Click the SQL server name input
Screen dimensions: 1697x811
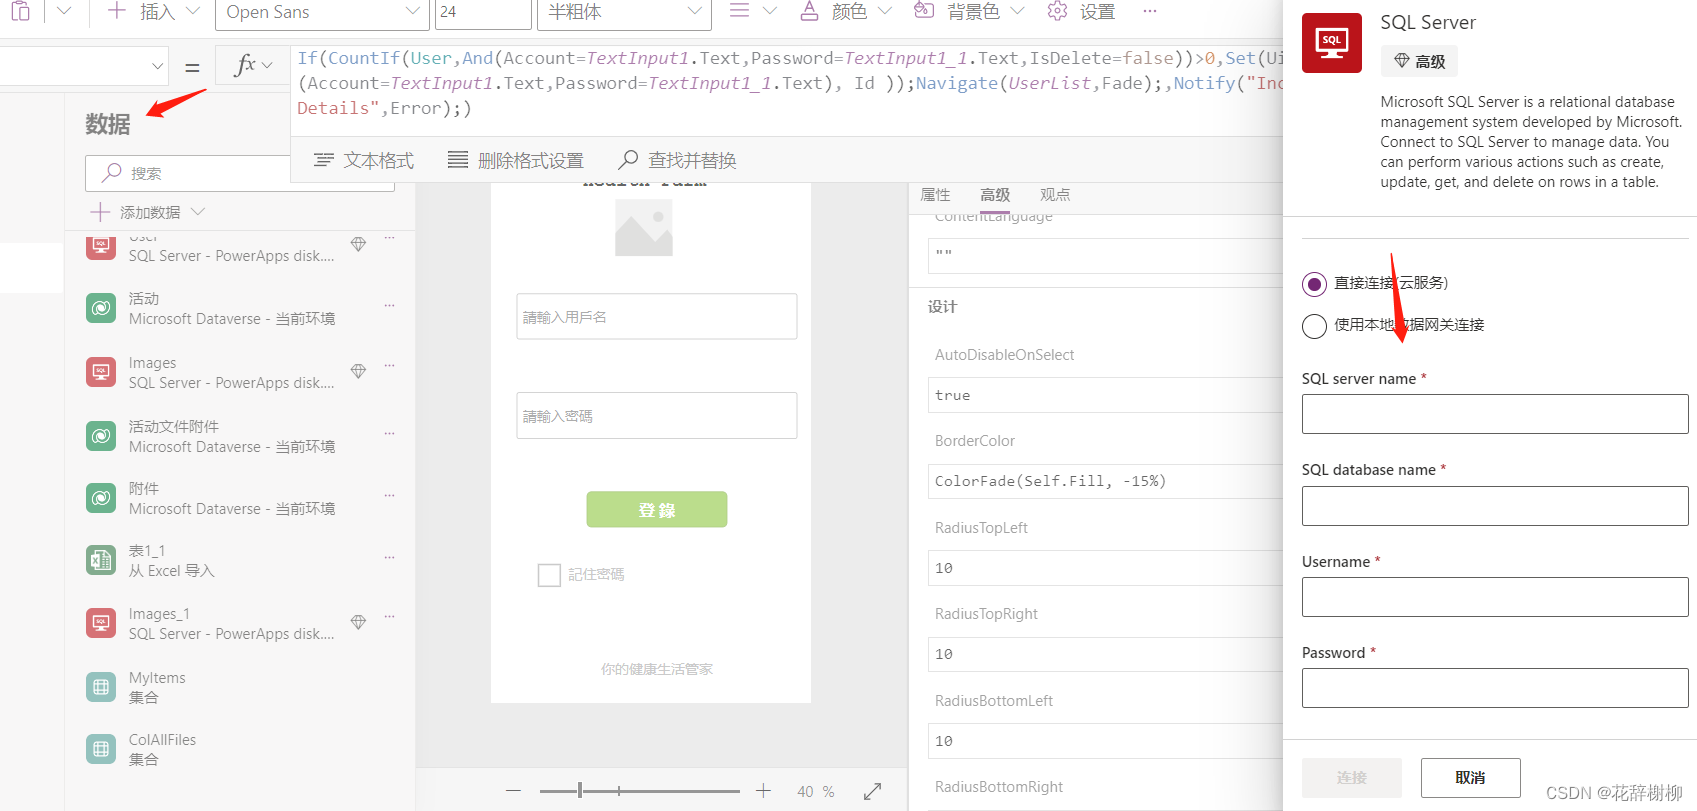pos(1495,414)
